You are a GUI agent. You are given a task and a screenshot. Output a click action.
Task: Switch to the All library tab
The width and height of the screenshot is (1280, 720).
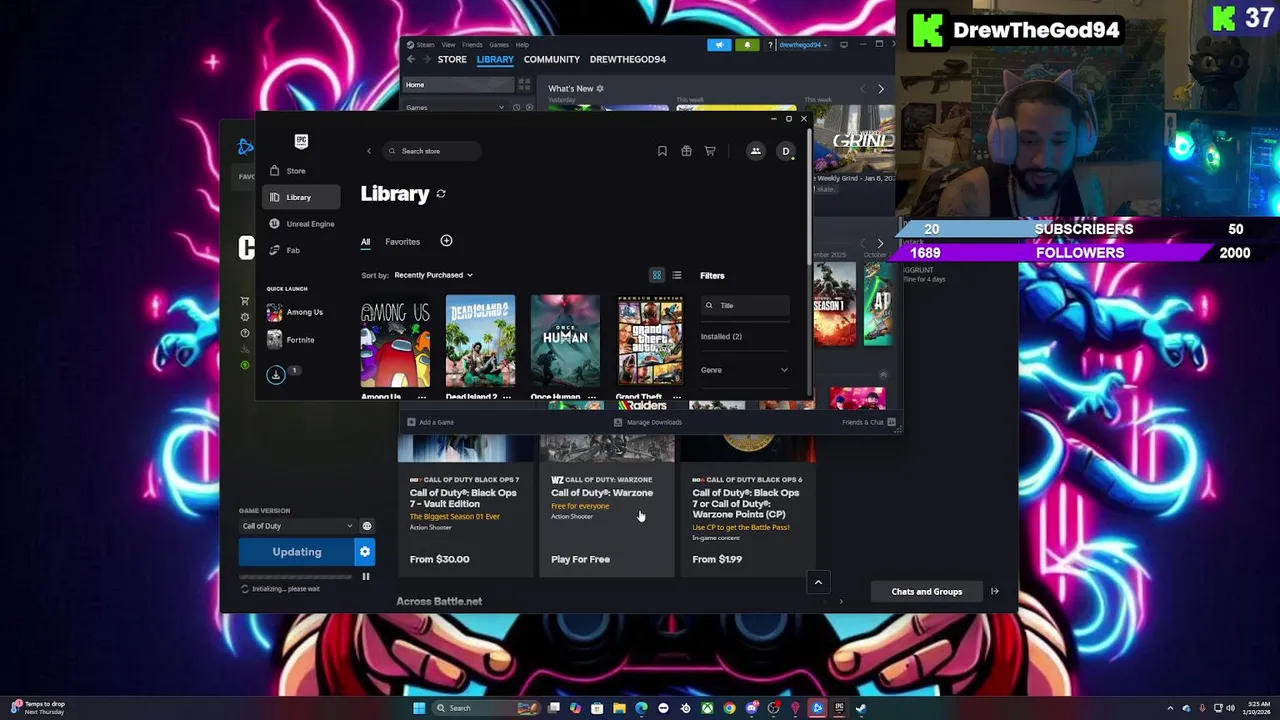pyautogui.click(x=365, y=241)
